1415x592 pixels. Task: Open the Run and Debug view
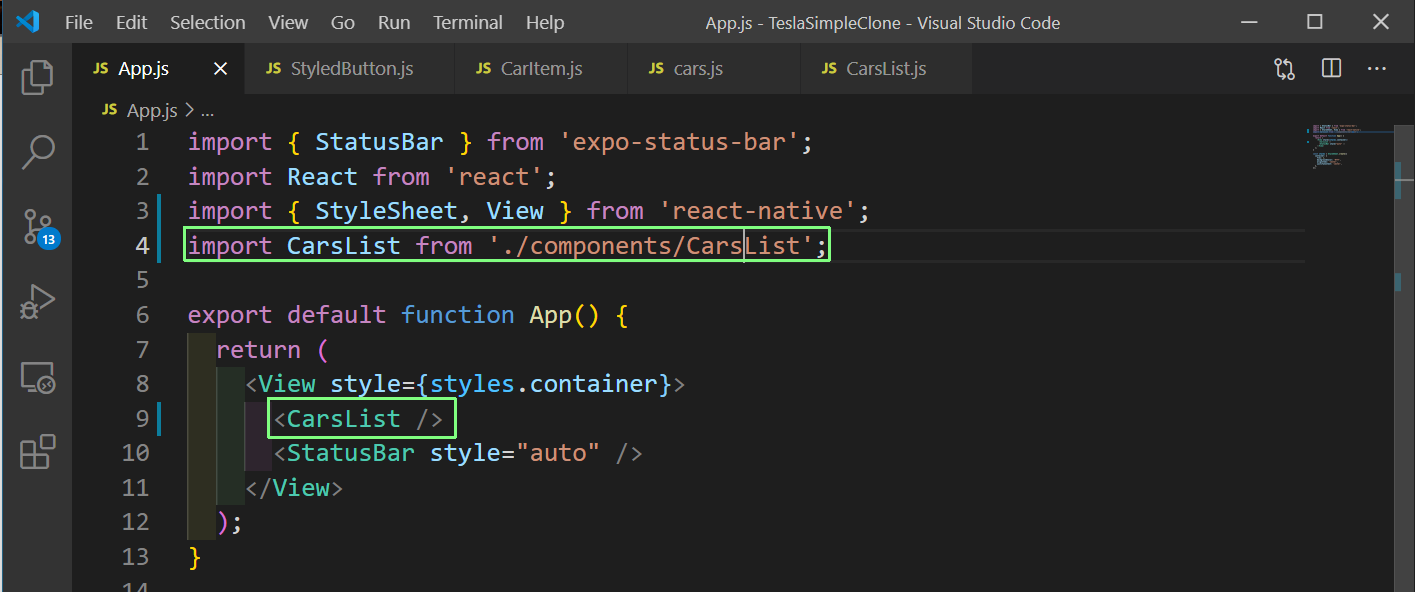coord(37,302)
